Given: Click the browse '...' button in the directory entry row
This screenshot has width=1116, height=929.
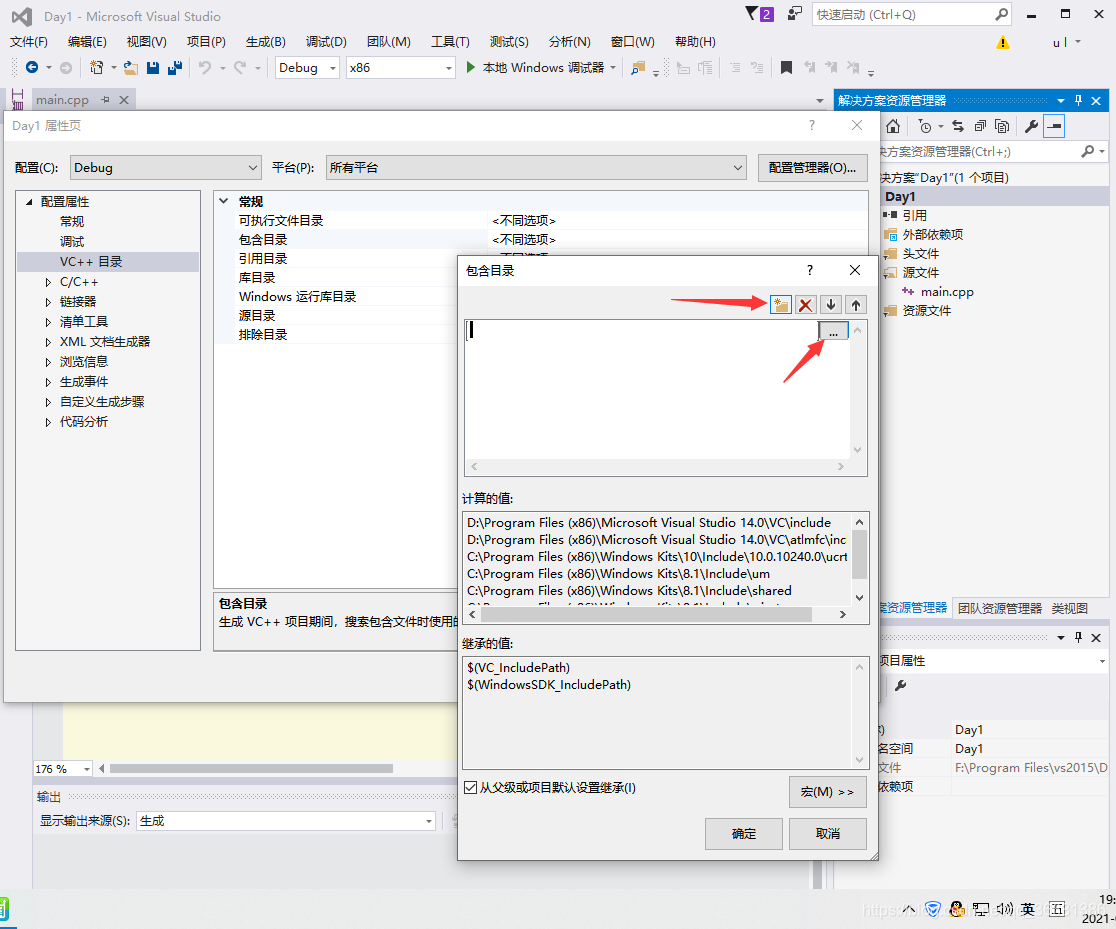Looking at the screenshot, I should click(x=833, y=331).
